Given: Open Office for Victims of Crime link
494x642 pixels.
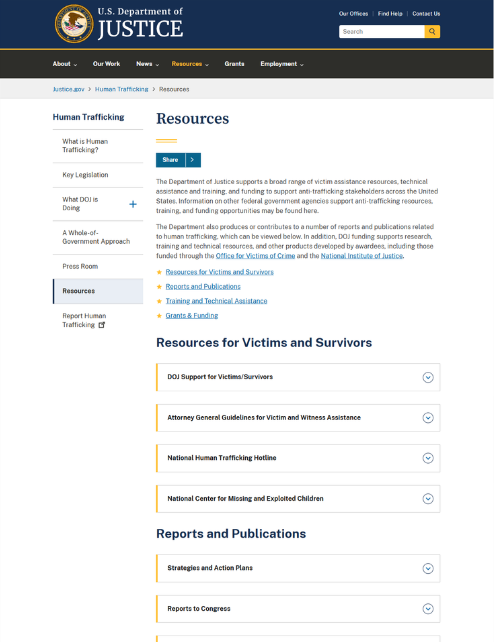Looking at the screenshot, I should [x=255, y=256].
